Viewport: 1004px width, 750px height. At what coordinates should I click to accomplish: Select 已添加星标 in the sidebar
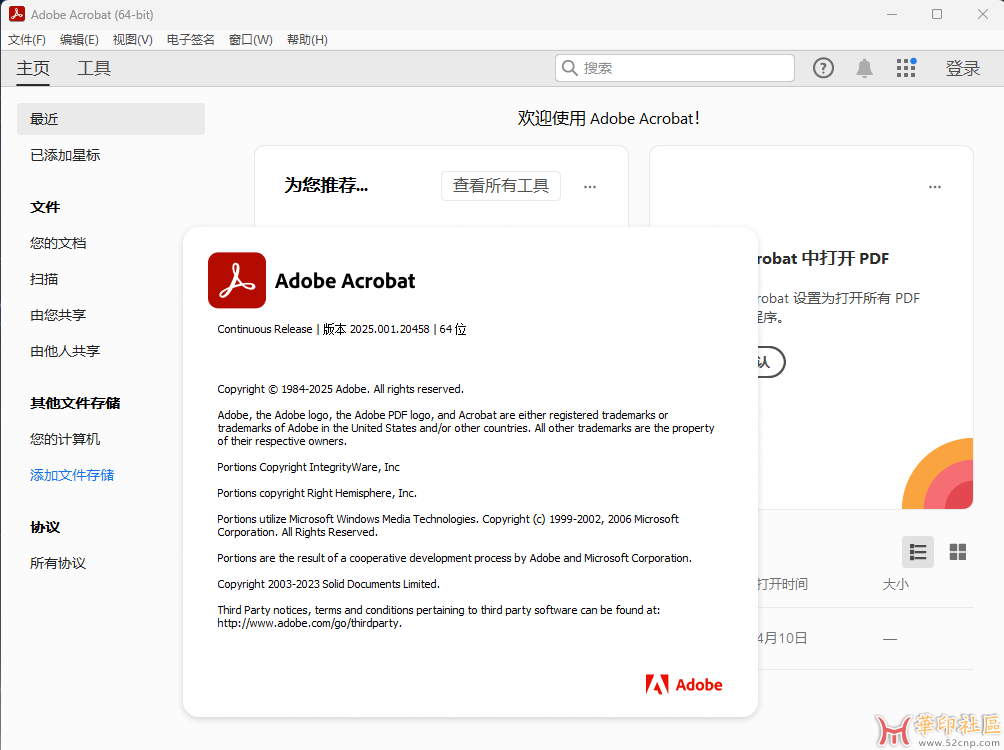(65, 155)
